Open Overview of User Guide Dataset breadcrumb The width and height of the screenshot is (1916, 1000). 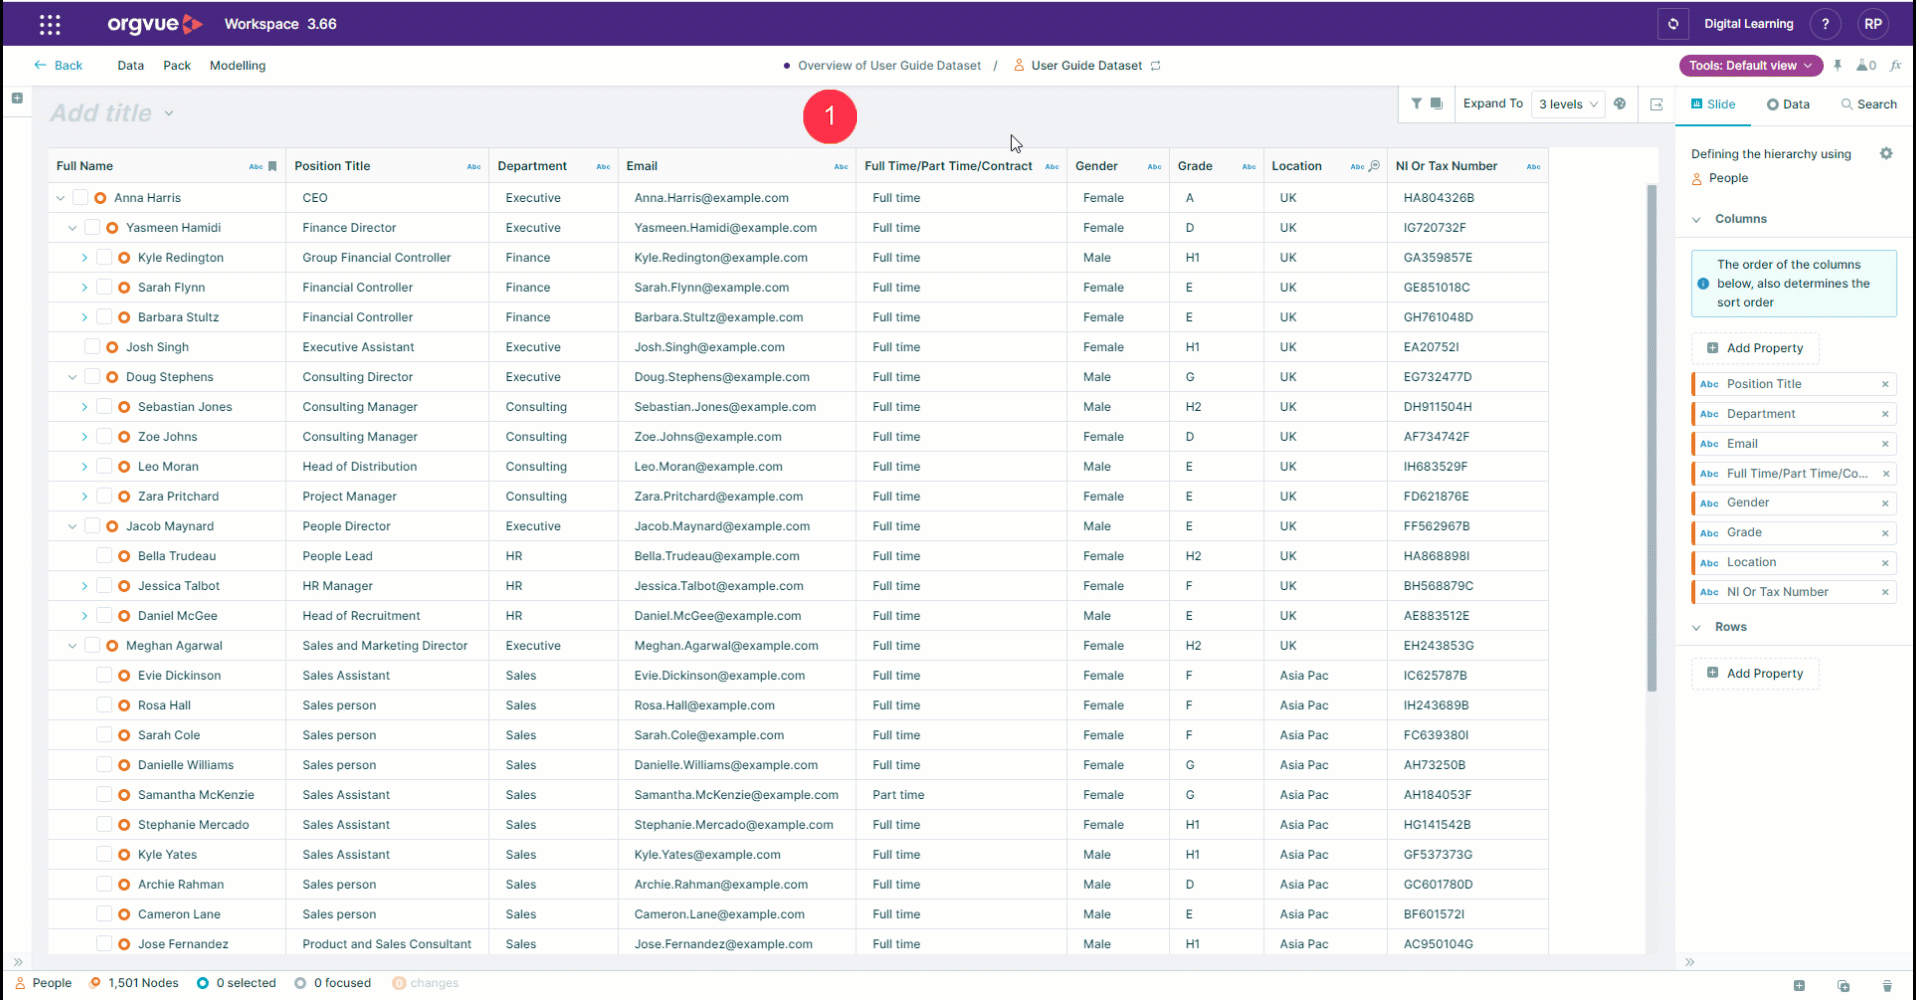pos(889,66)
